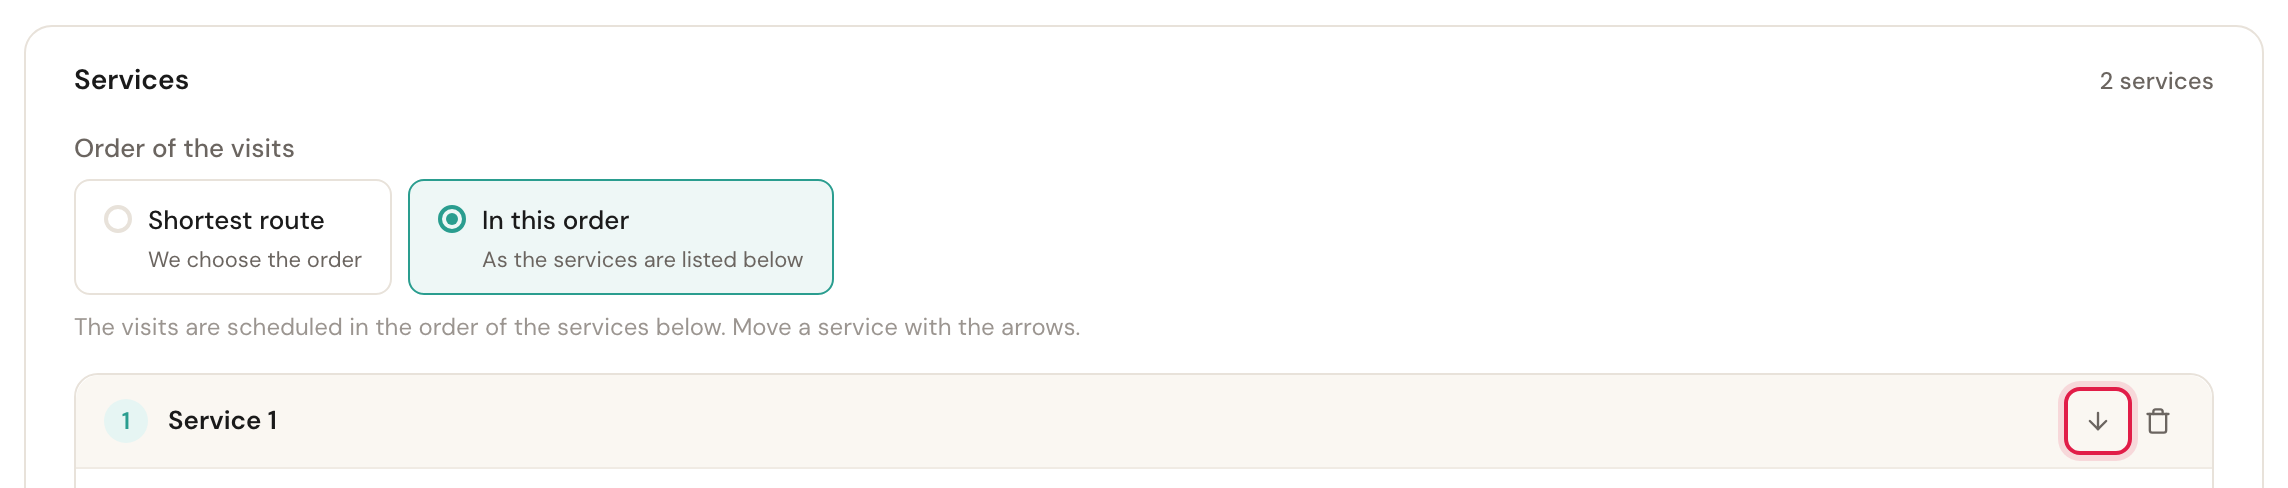Collapse the Service 1 header row
This screenshot has height=488, width=2288.
tap(1143, 421)
